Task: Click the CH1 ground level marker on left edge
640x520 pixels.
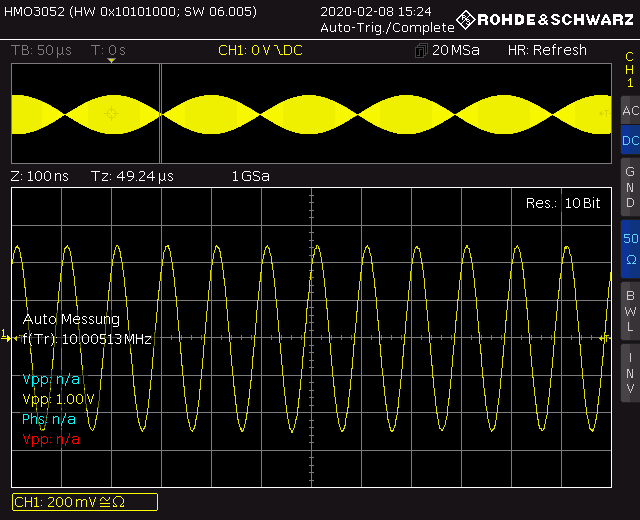Action: [6, 339]
